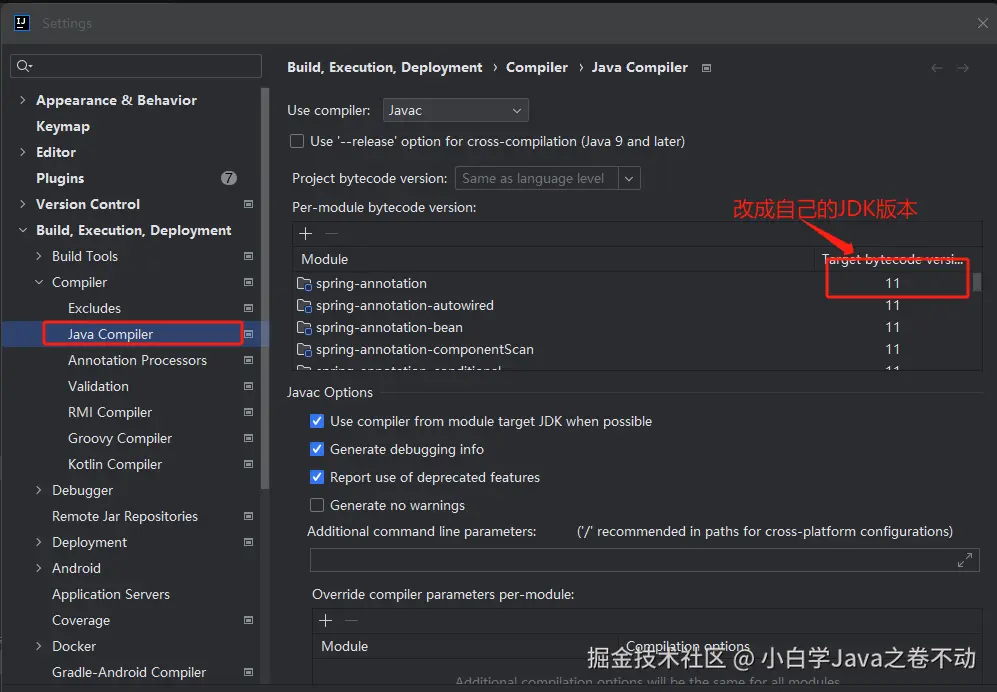Click the project-level icon beside Coverage
997x692 pixels.
click(249, 620)
